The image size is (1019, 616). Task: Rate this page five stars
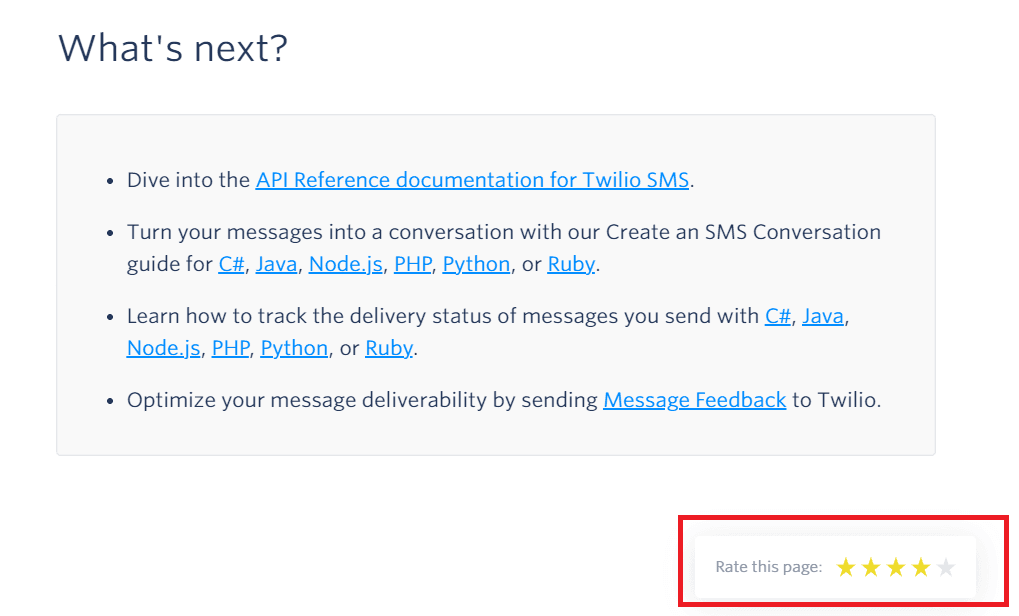click(946, 568)
